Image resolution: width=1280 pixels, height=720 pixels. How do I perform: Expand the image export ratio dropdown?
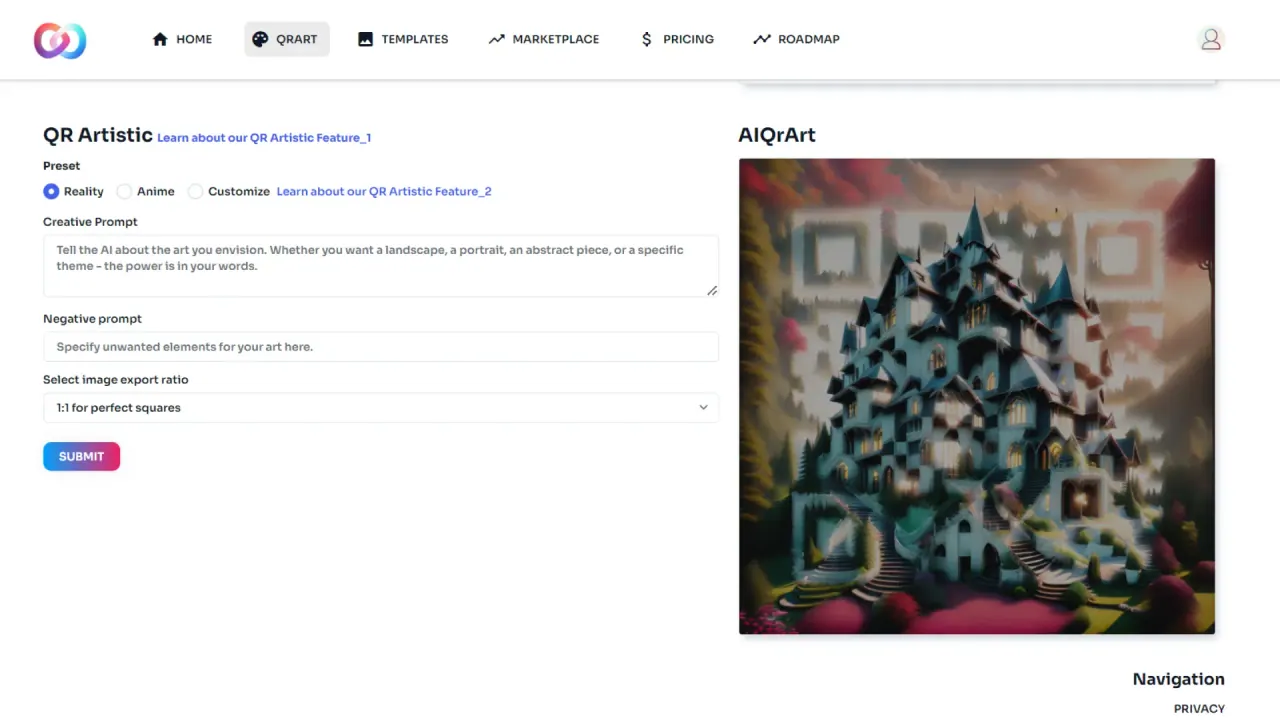point(381,408)
